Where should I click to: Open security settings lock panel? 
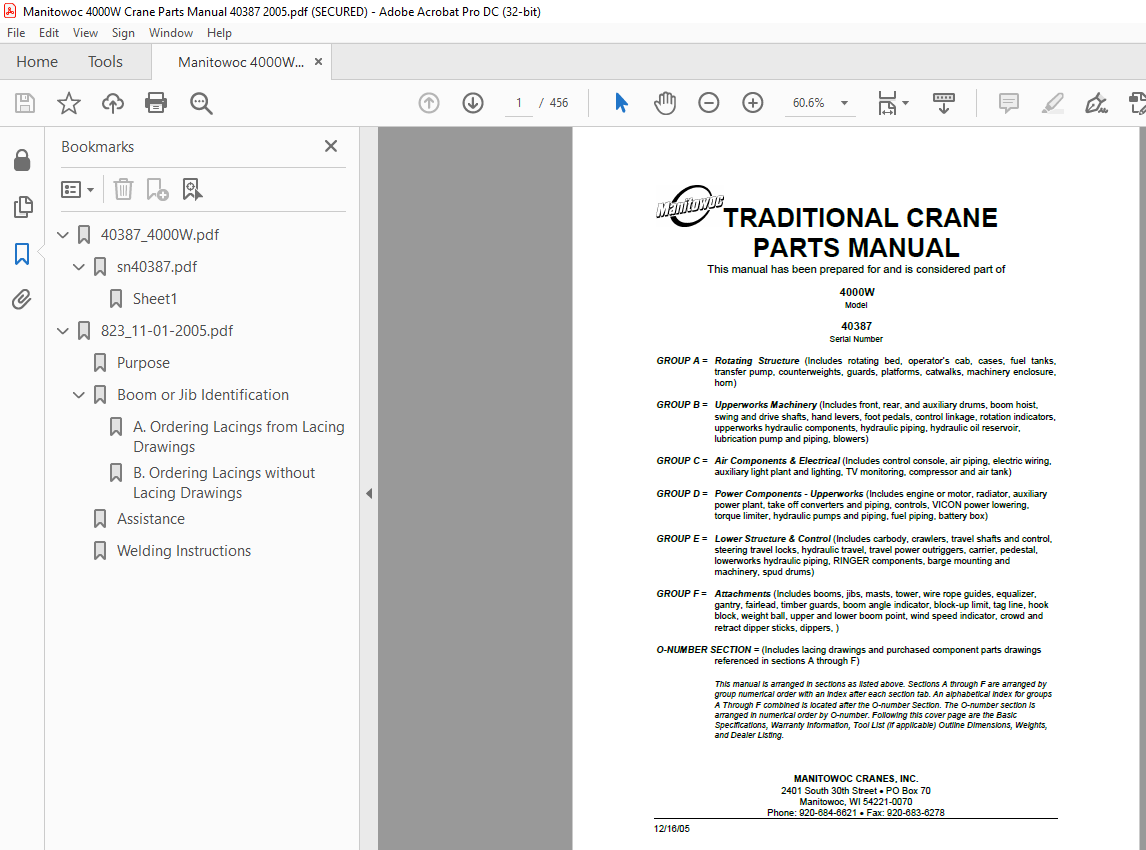pyautogui.click(x=22, y=160)
